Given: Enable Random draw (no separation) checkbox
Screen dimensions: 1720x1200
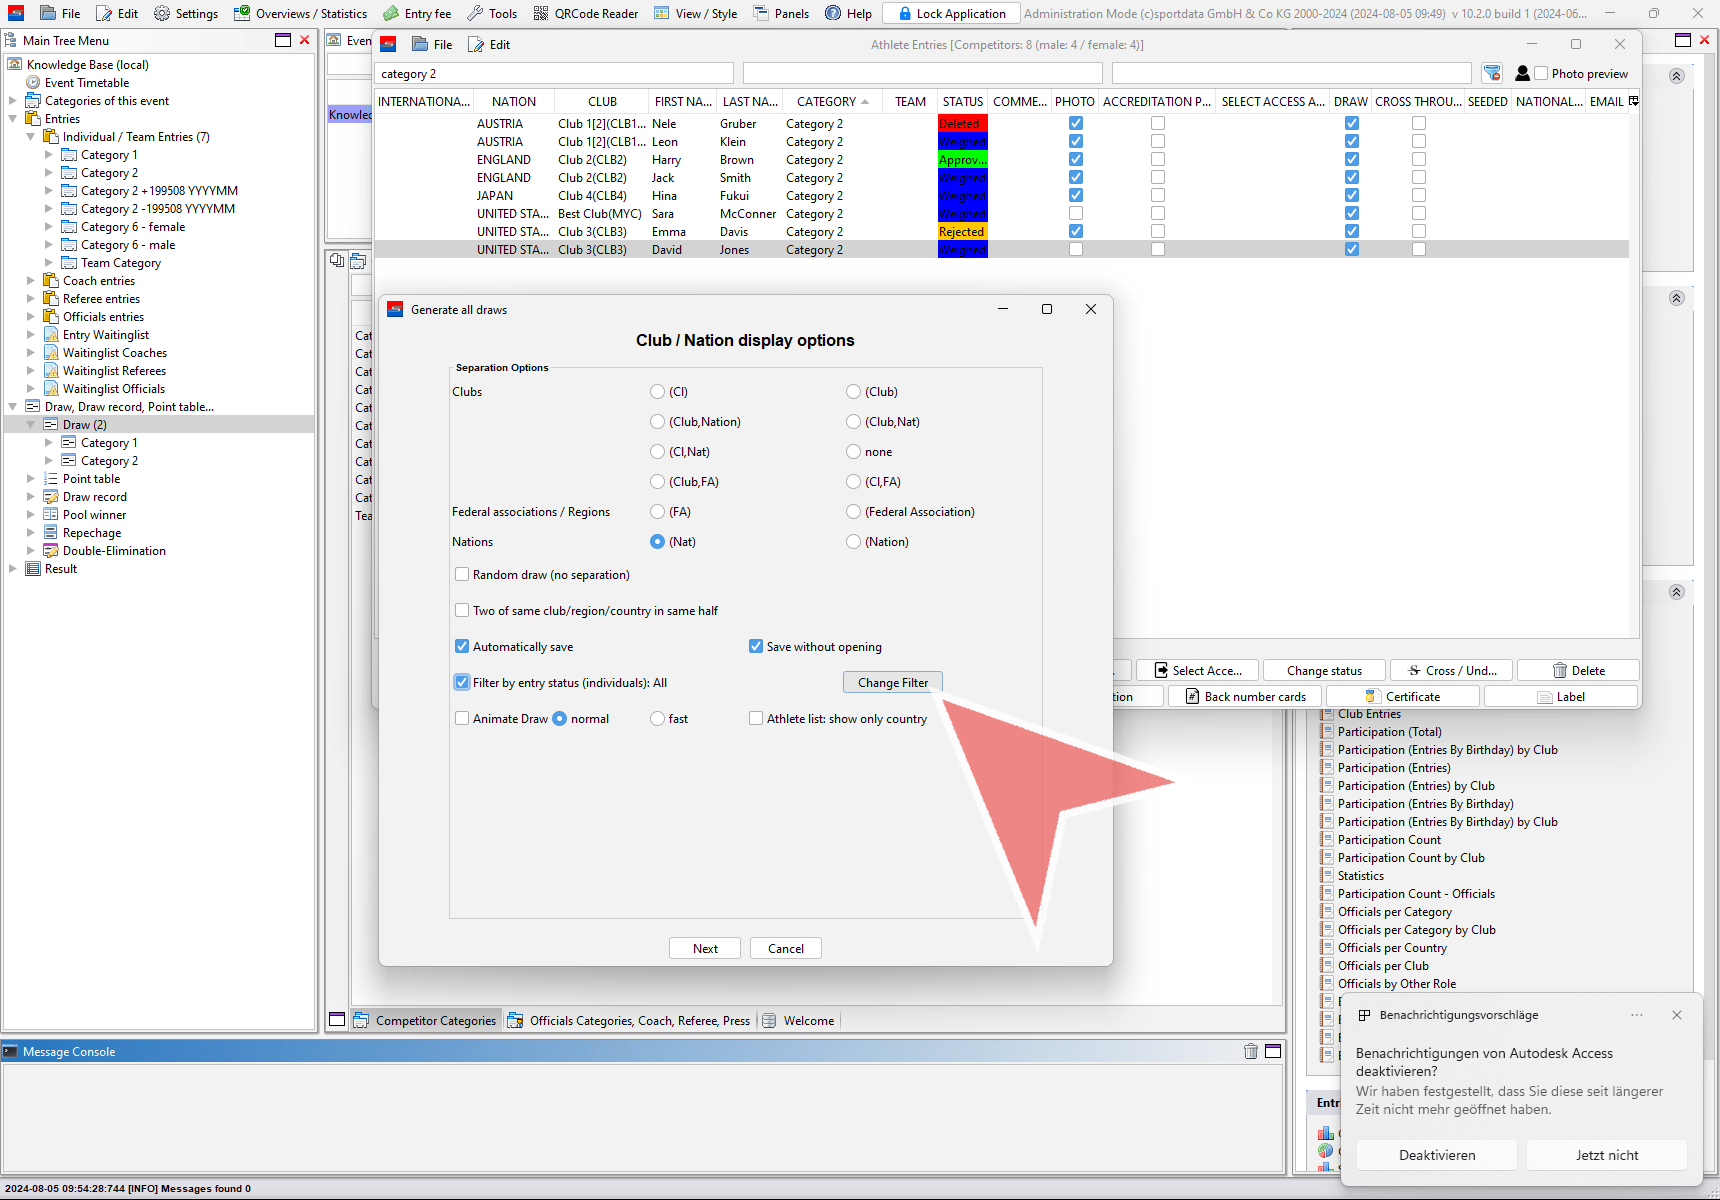Looking at the screenshot, I should click(x=462, y=575).
